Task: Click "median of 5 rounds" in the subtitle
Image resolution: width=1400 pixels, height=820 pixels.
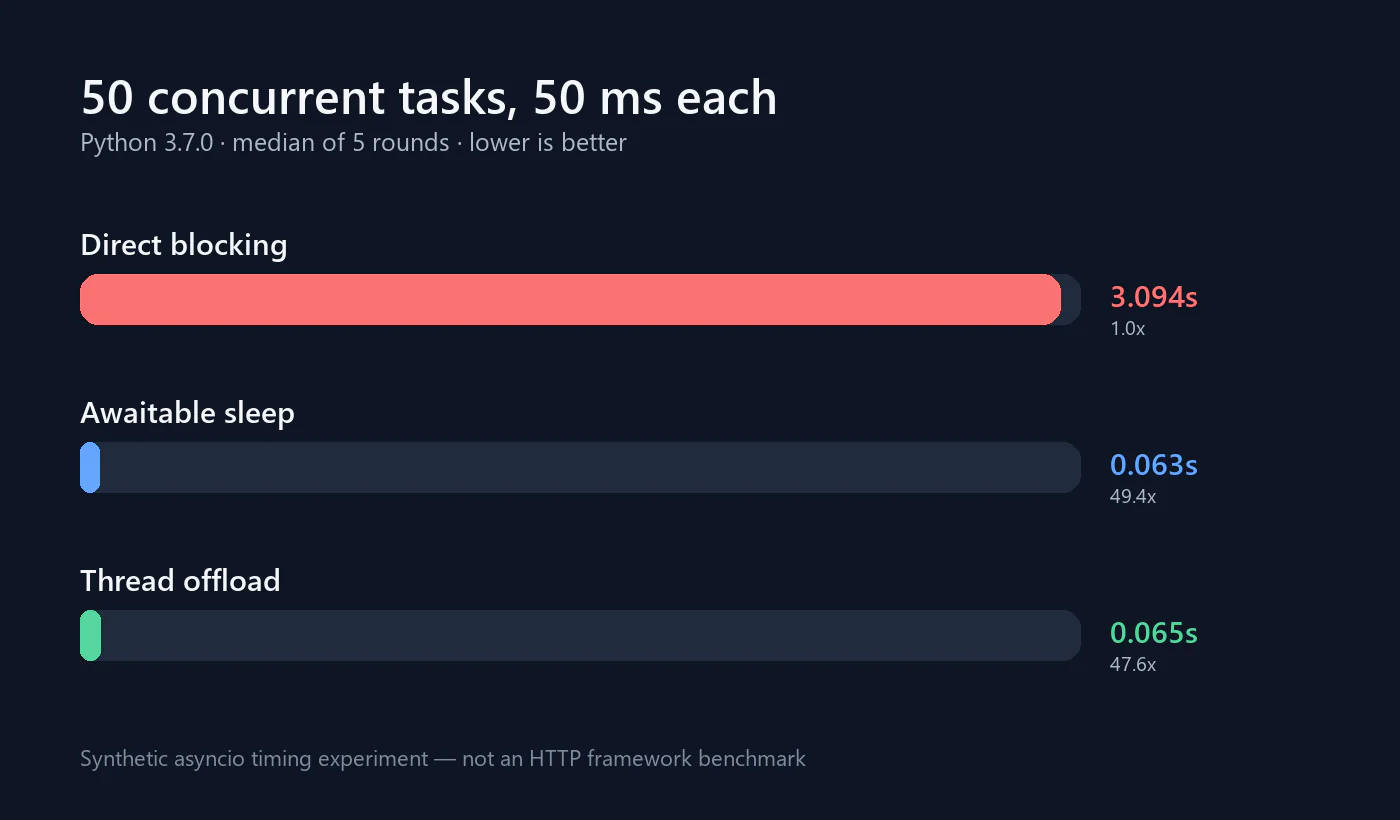Action: [x=341, y=143]
